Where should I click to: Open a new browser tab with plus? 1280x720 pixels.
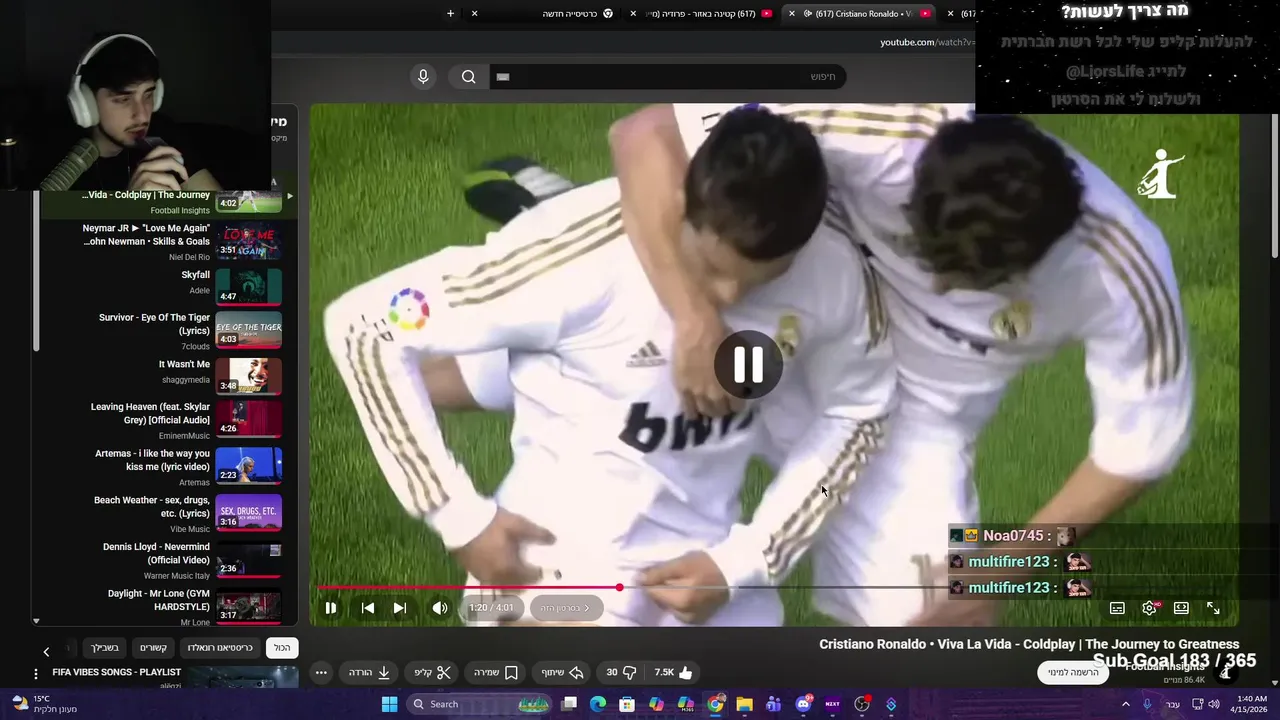click(x=450, y=14)
